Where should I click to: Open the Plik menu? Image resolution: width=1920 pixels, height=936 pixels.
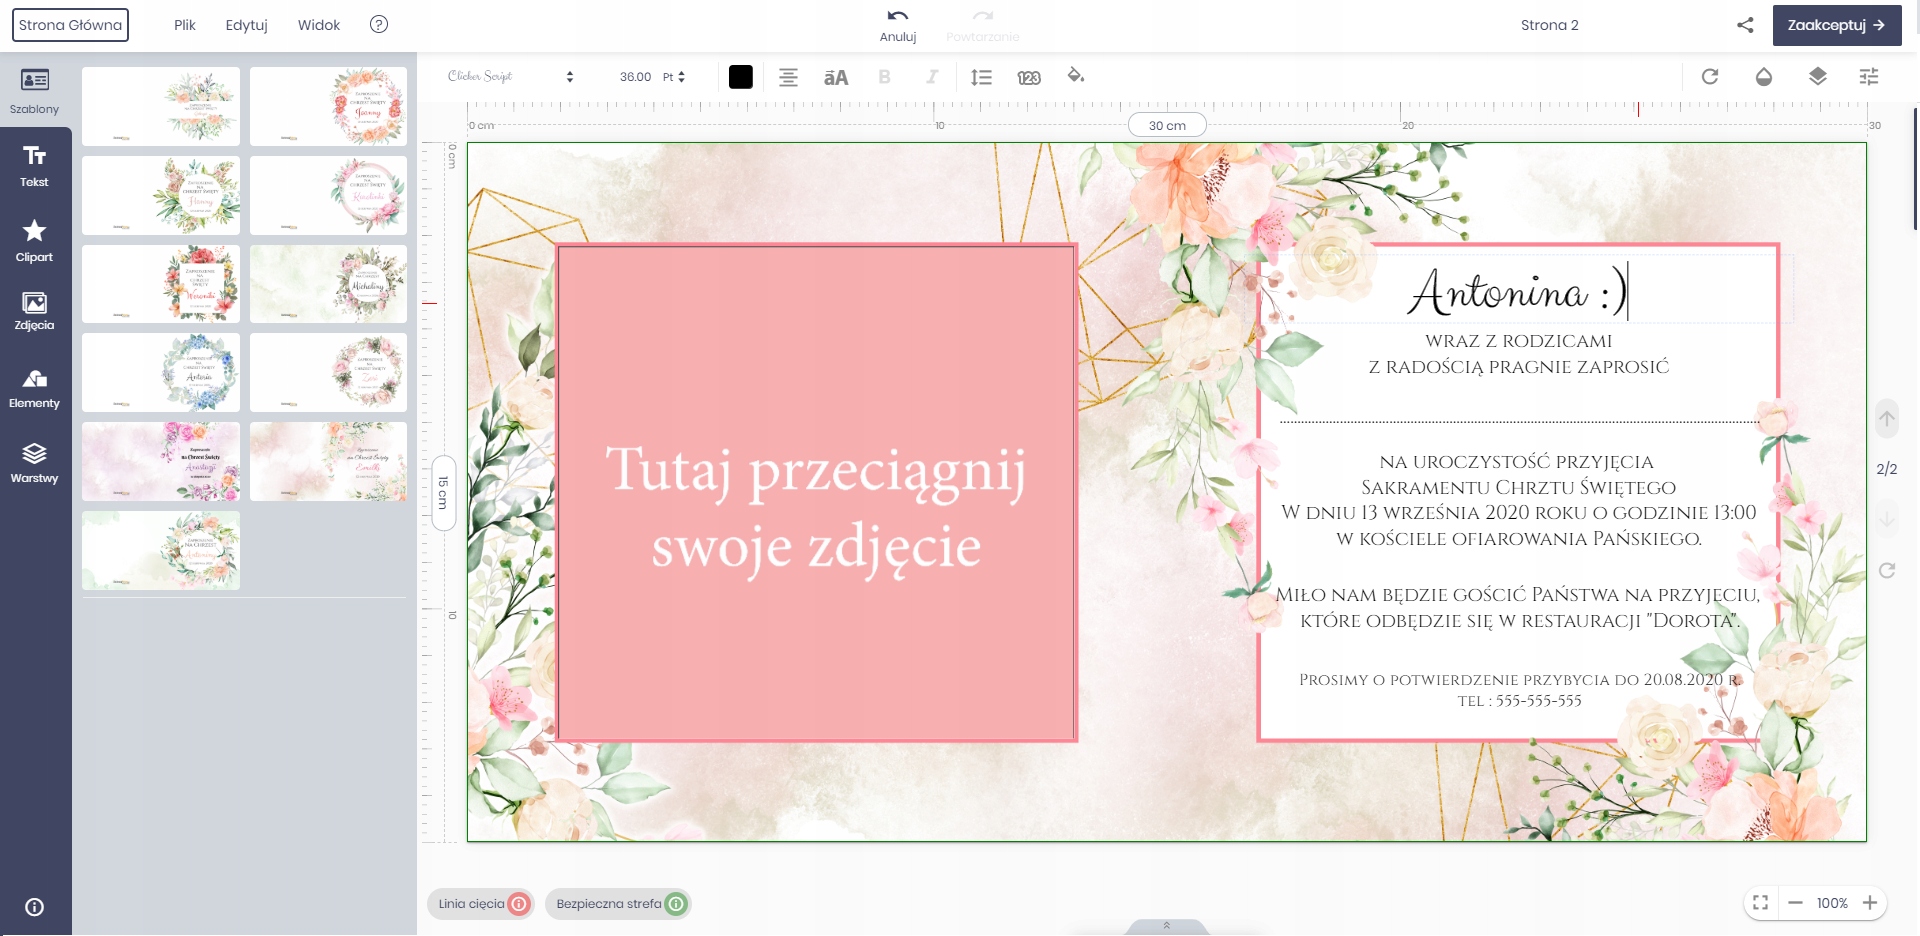[x=185, y=25]
